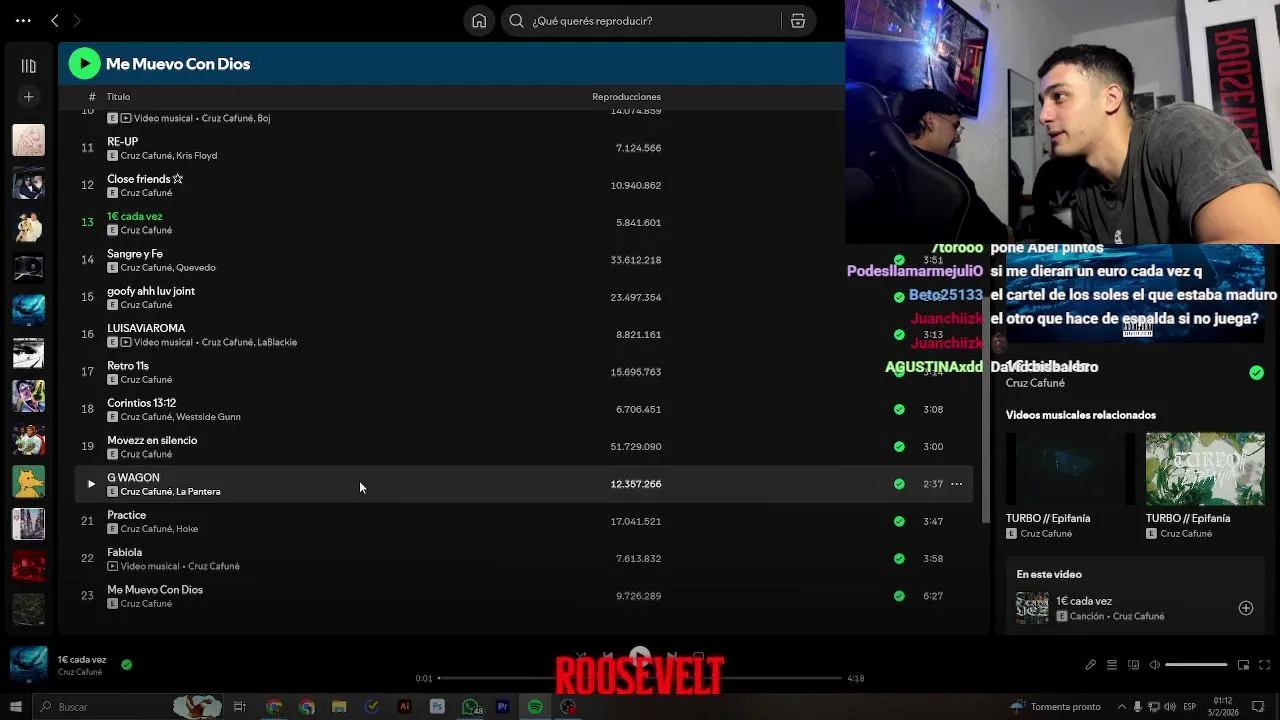
Task: Open more options for the G WAGON row
Action: [956, 484]
